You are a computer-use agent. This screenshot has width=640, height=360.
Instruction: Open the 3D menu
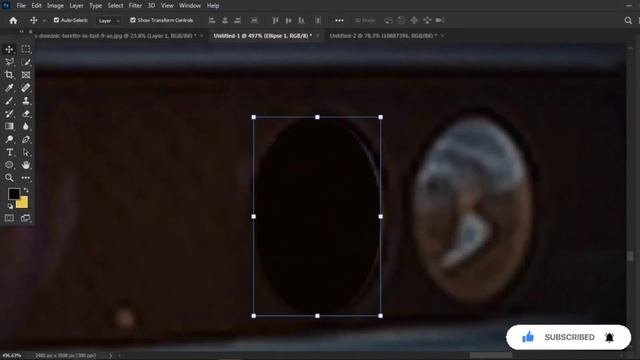(x=151, y=6)
